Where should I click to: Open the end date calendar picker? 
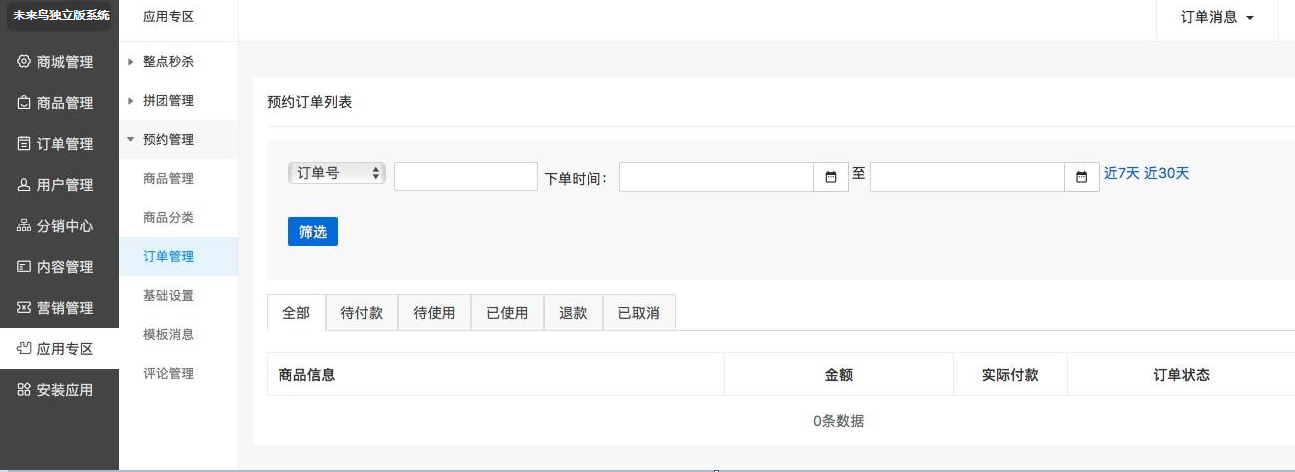1081,177
